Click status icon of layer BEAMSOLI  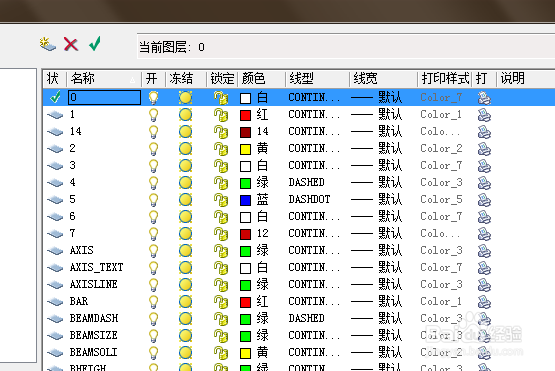55,353
